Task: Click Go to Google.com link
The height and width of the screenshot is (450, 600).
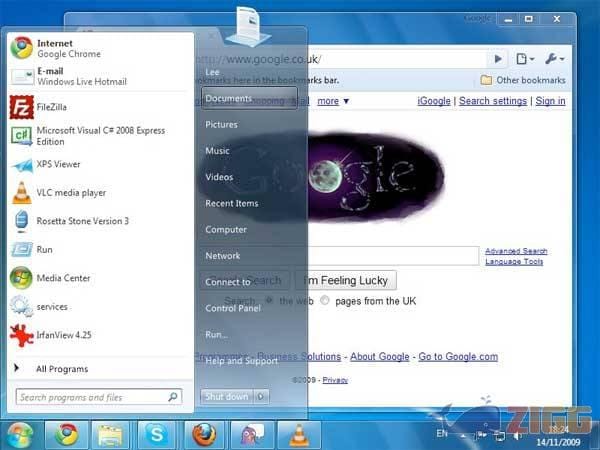Action: pyautogui.click(x=458, y=357)
